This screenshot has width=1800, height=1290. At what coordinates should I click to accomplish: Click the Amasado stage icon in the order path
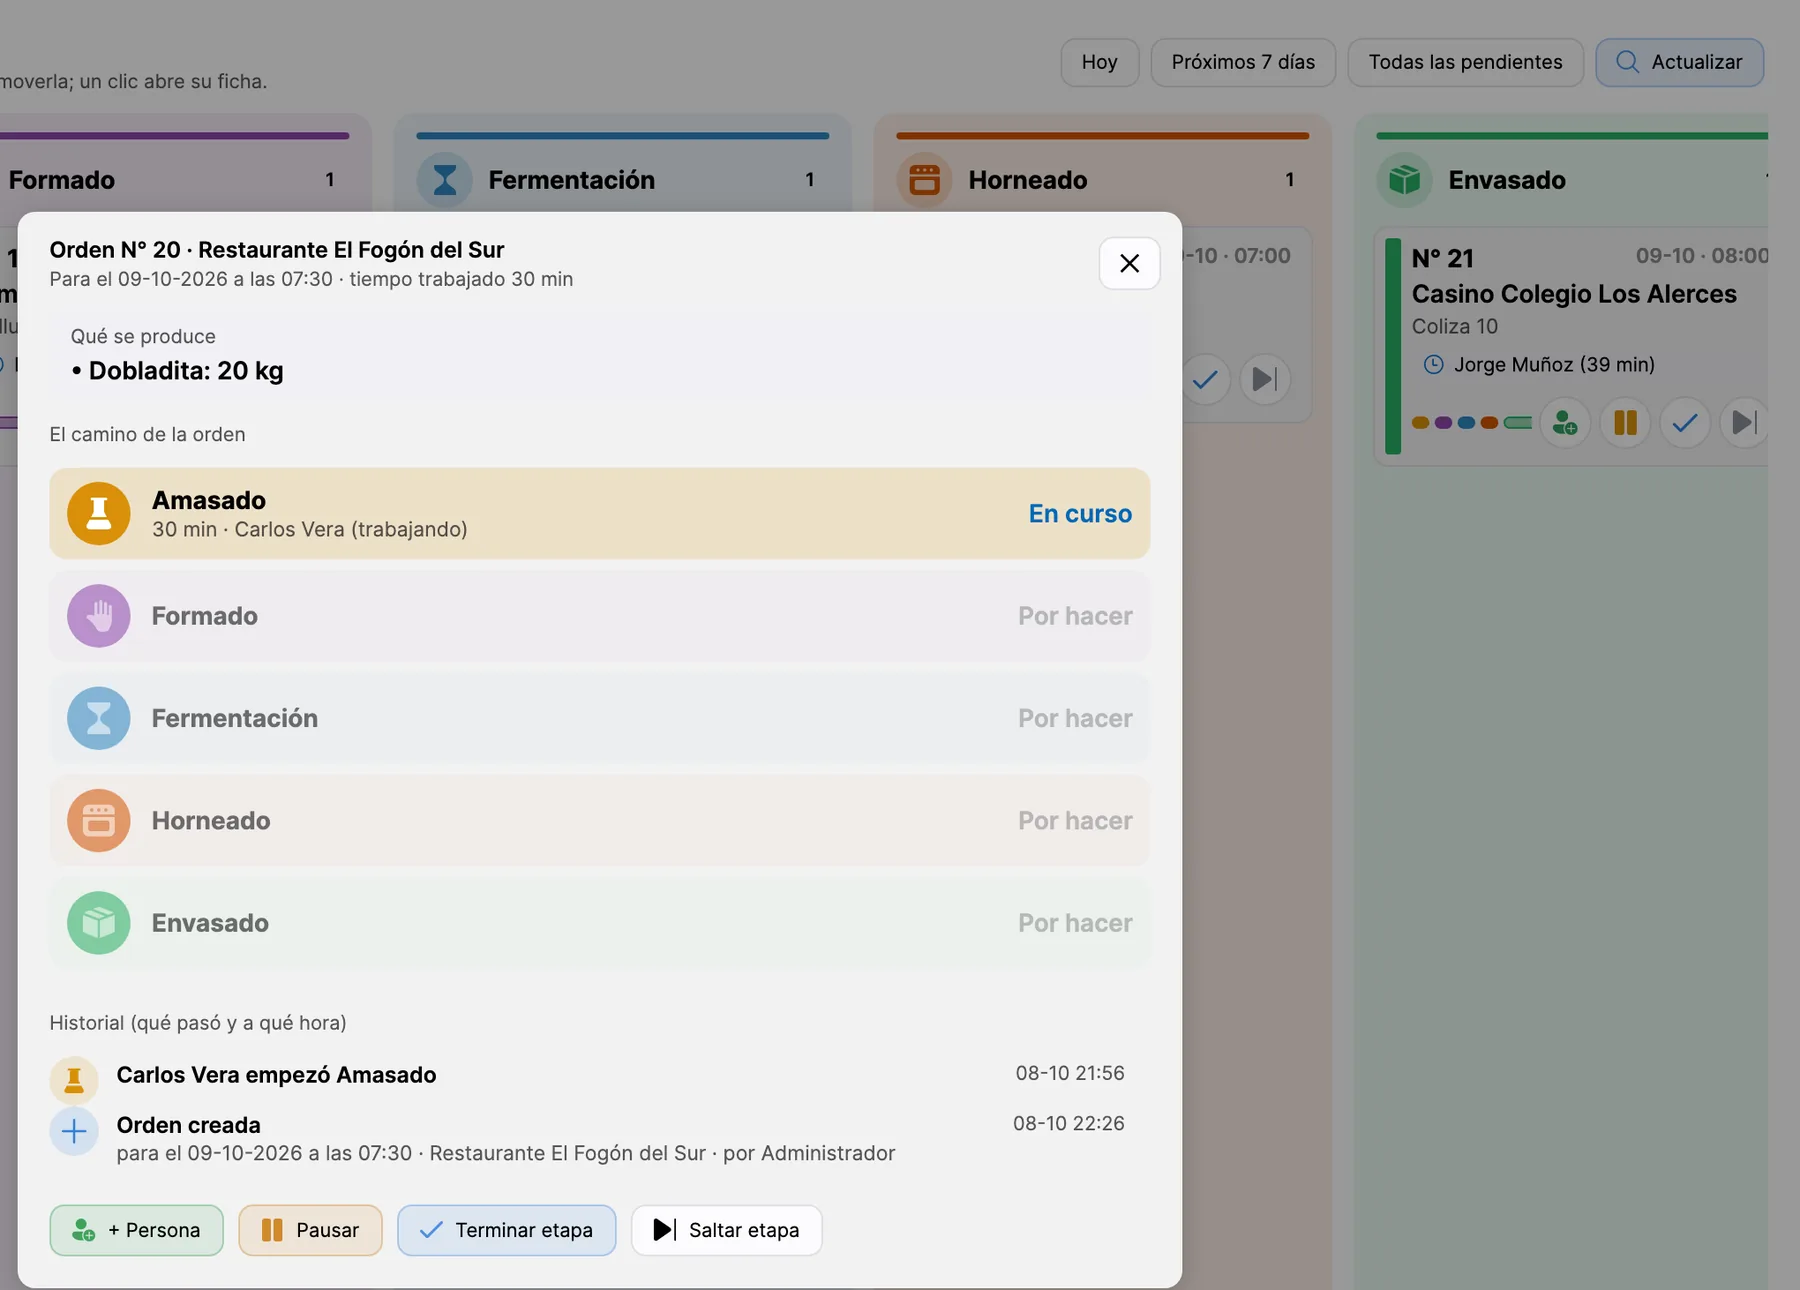tap(98, 513)
